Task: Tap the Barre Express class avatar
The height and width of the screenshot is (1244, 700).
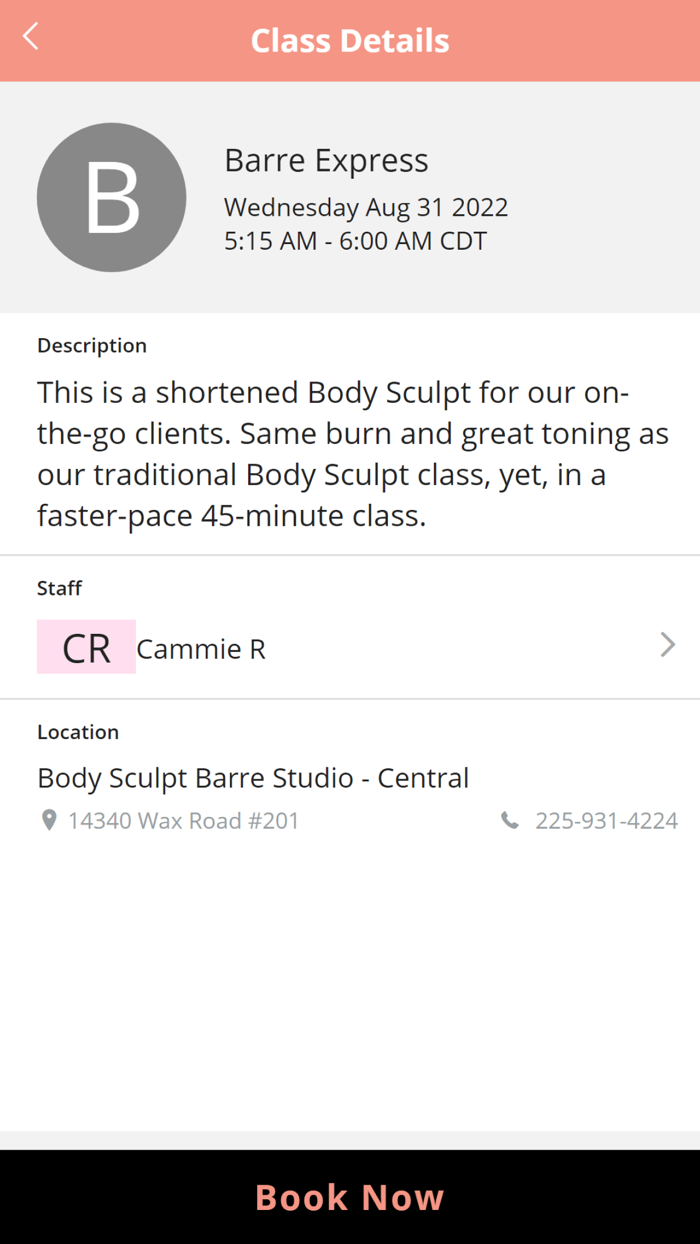Action: [111, 197]
